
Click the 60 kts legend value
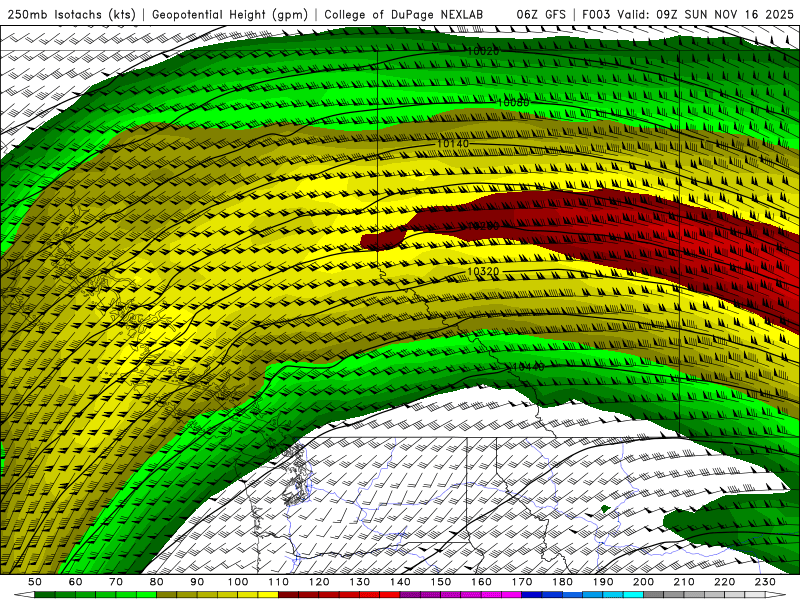pos(75,582)
